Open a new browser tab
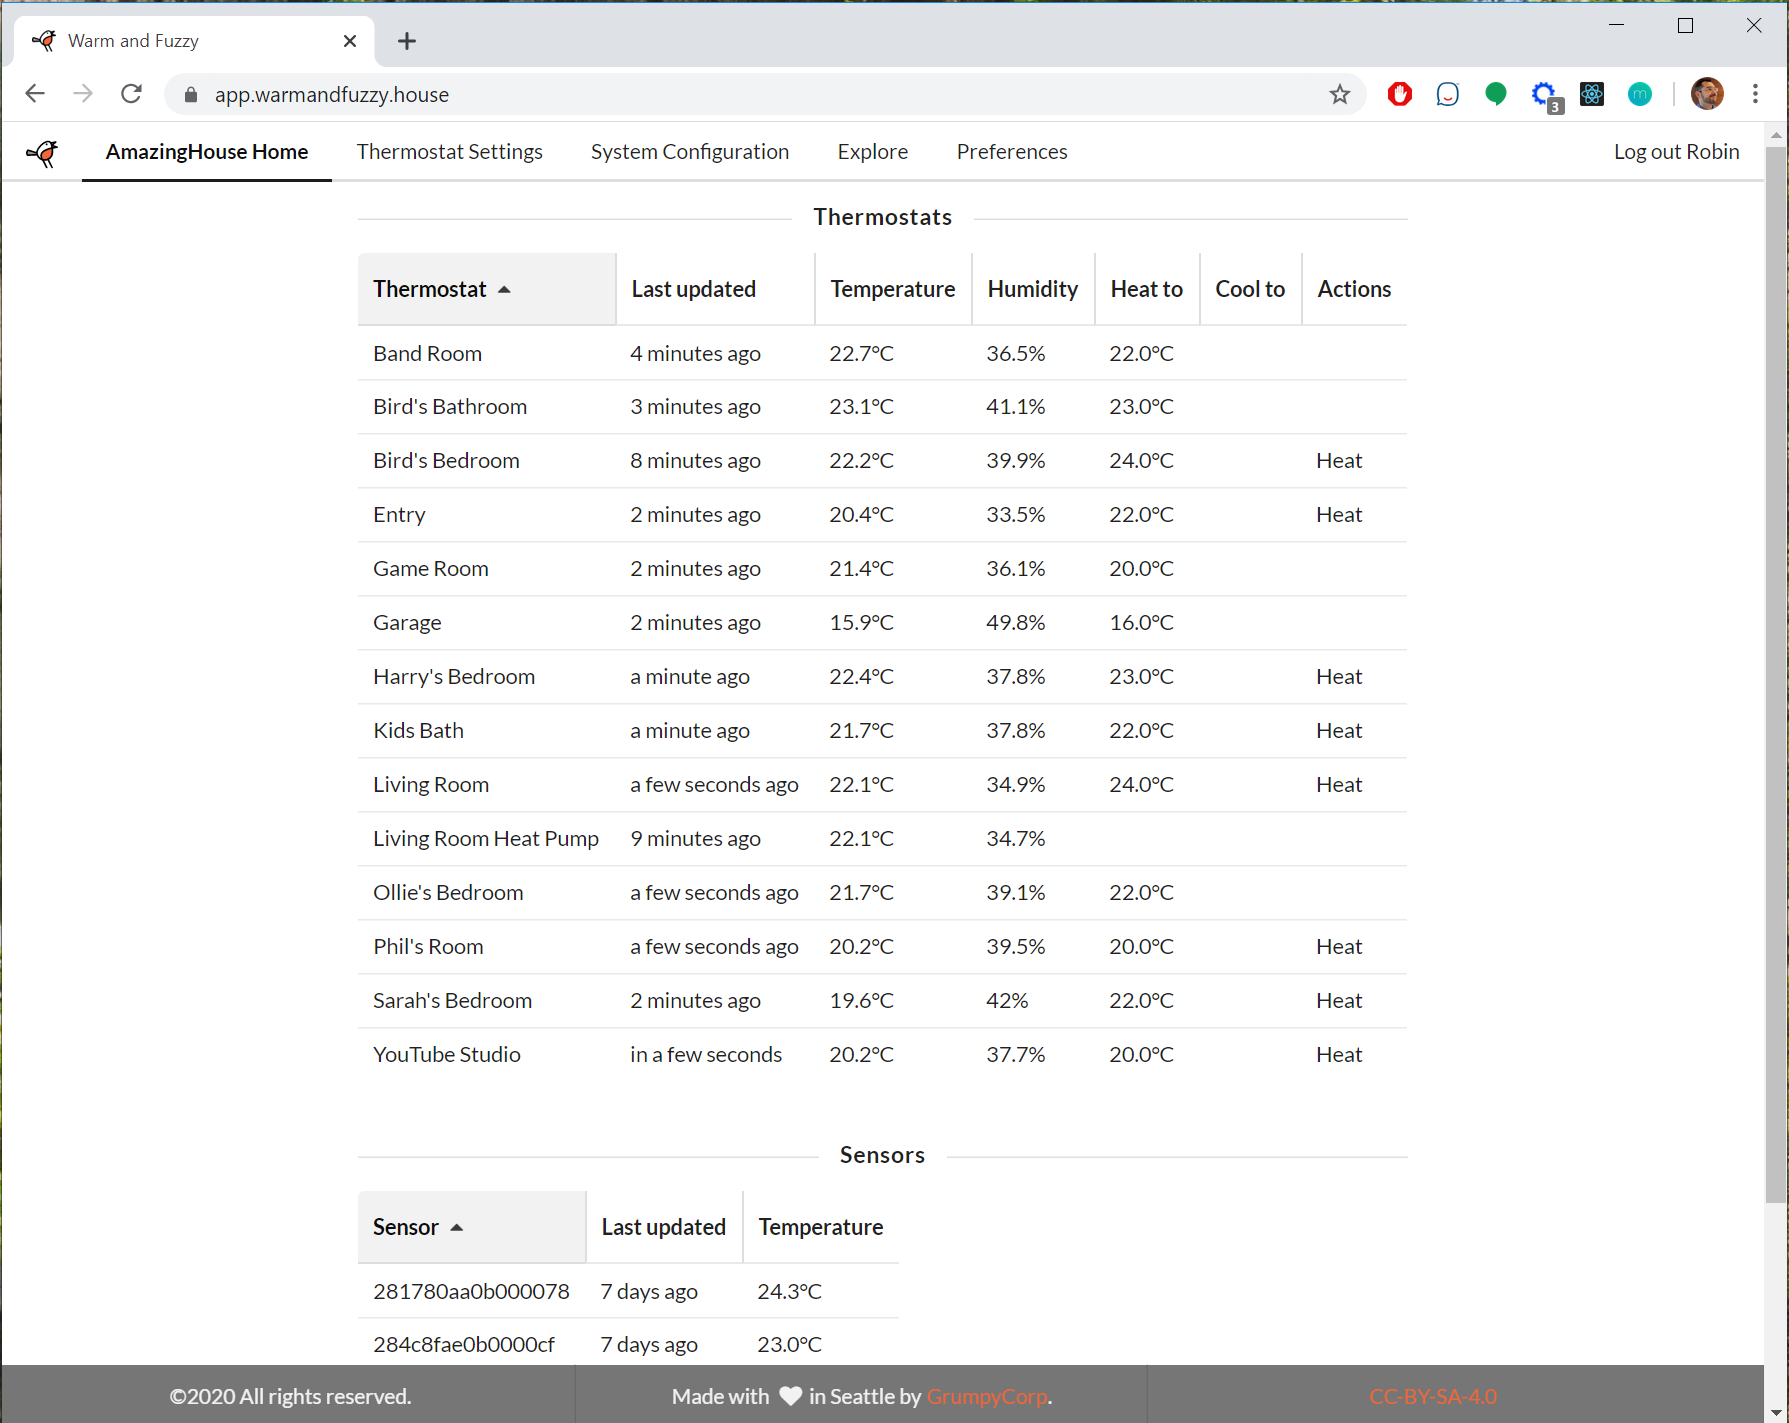 [406, 41]
